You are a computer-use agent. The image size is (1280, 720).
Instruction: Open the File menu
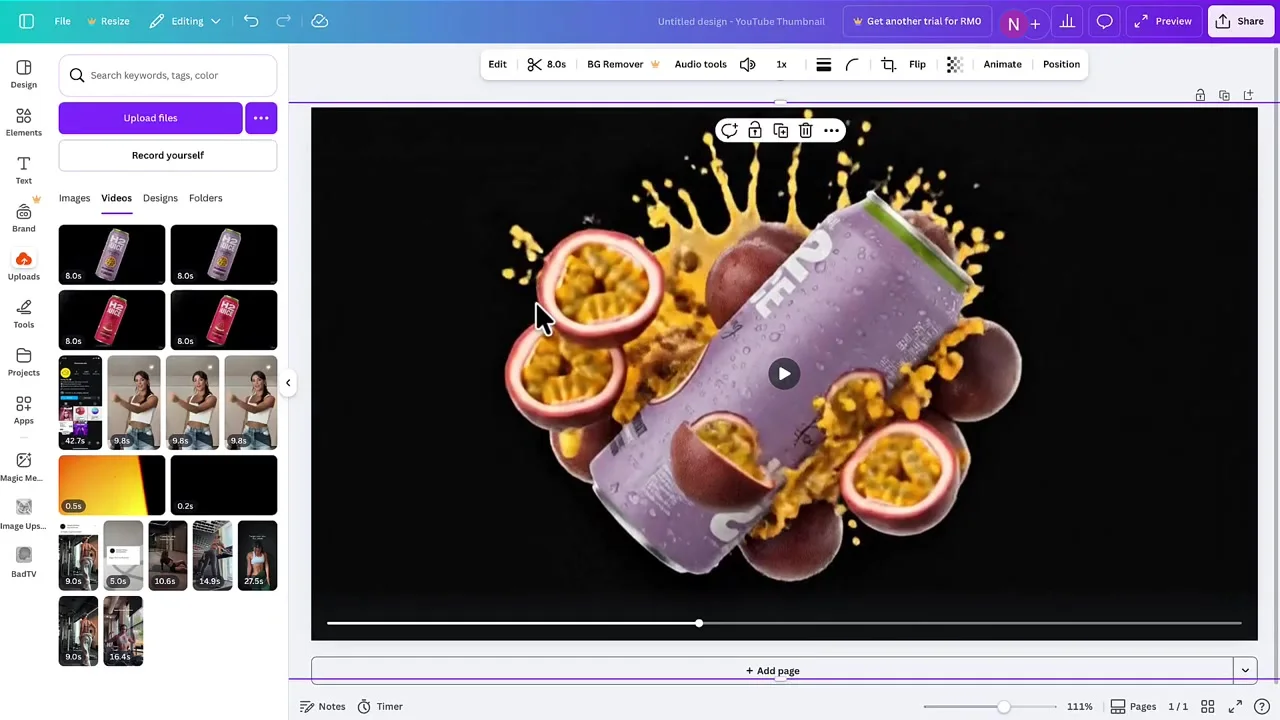pos(62,21)
